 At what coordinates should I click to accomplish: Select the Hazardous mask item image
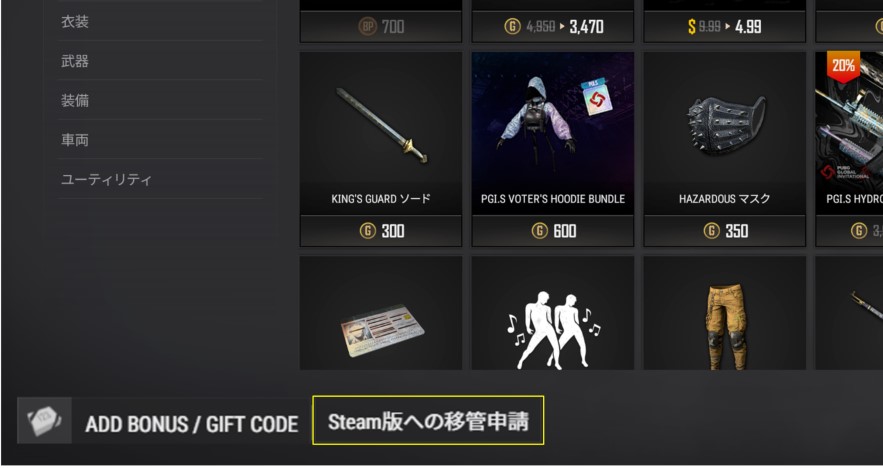725,124
